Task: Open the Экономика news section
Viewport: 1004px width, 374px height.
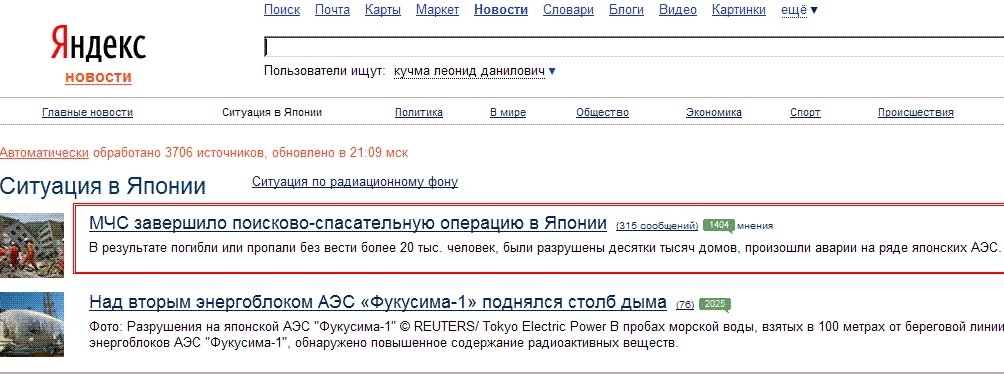Action: pos(714,112)
